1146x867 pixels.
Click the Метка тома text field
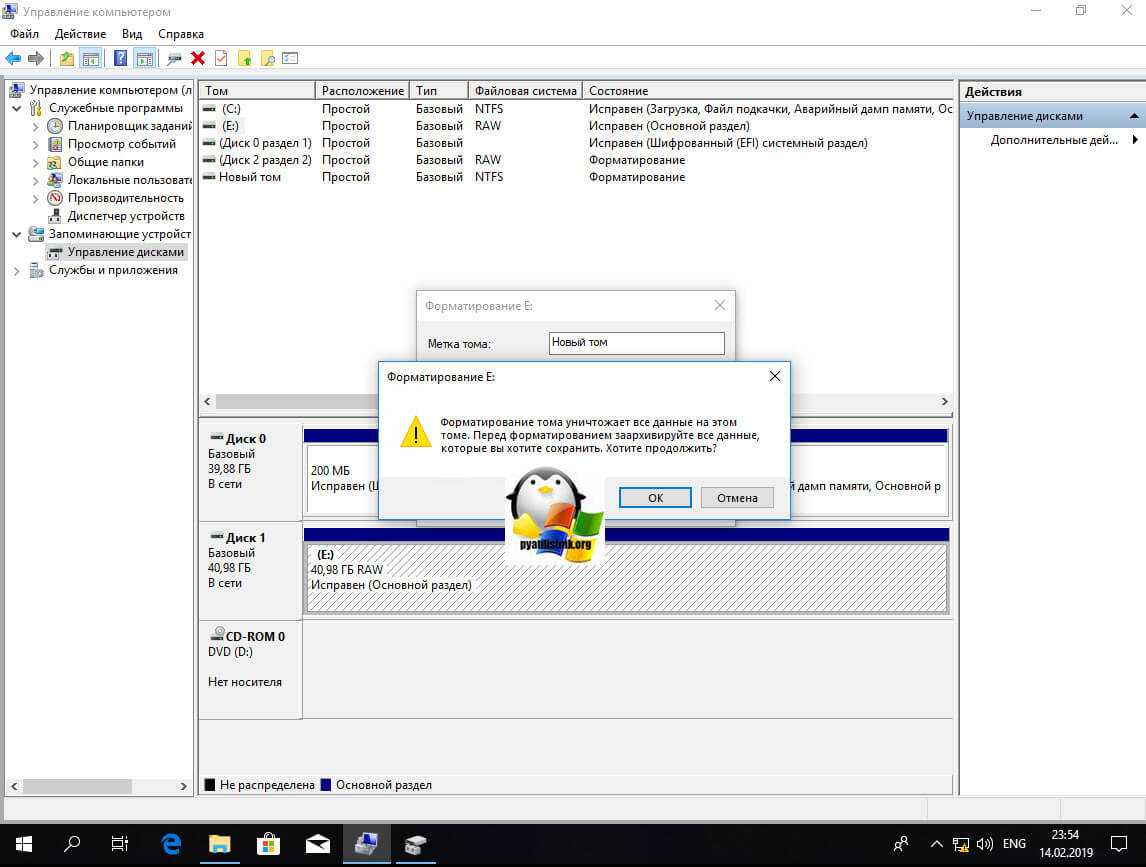click(636, 343)
